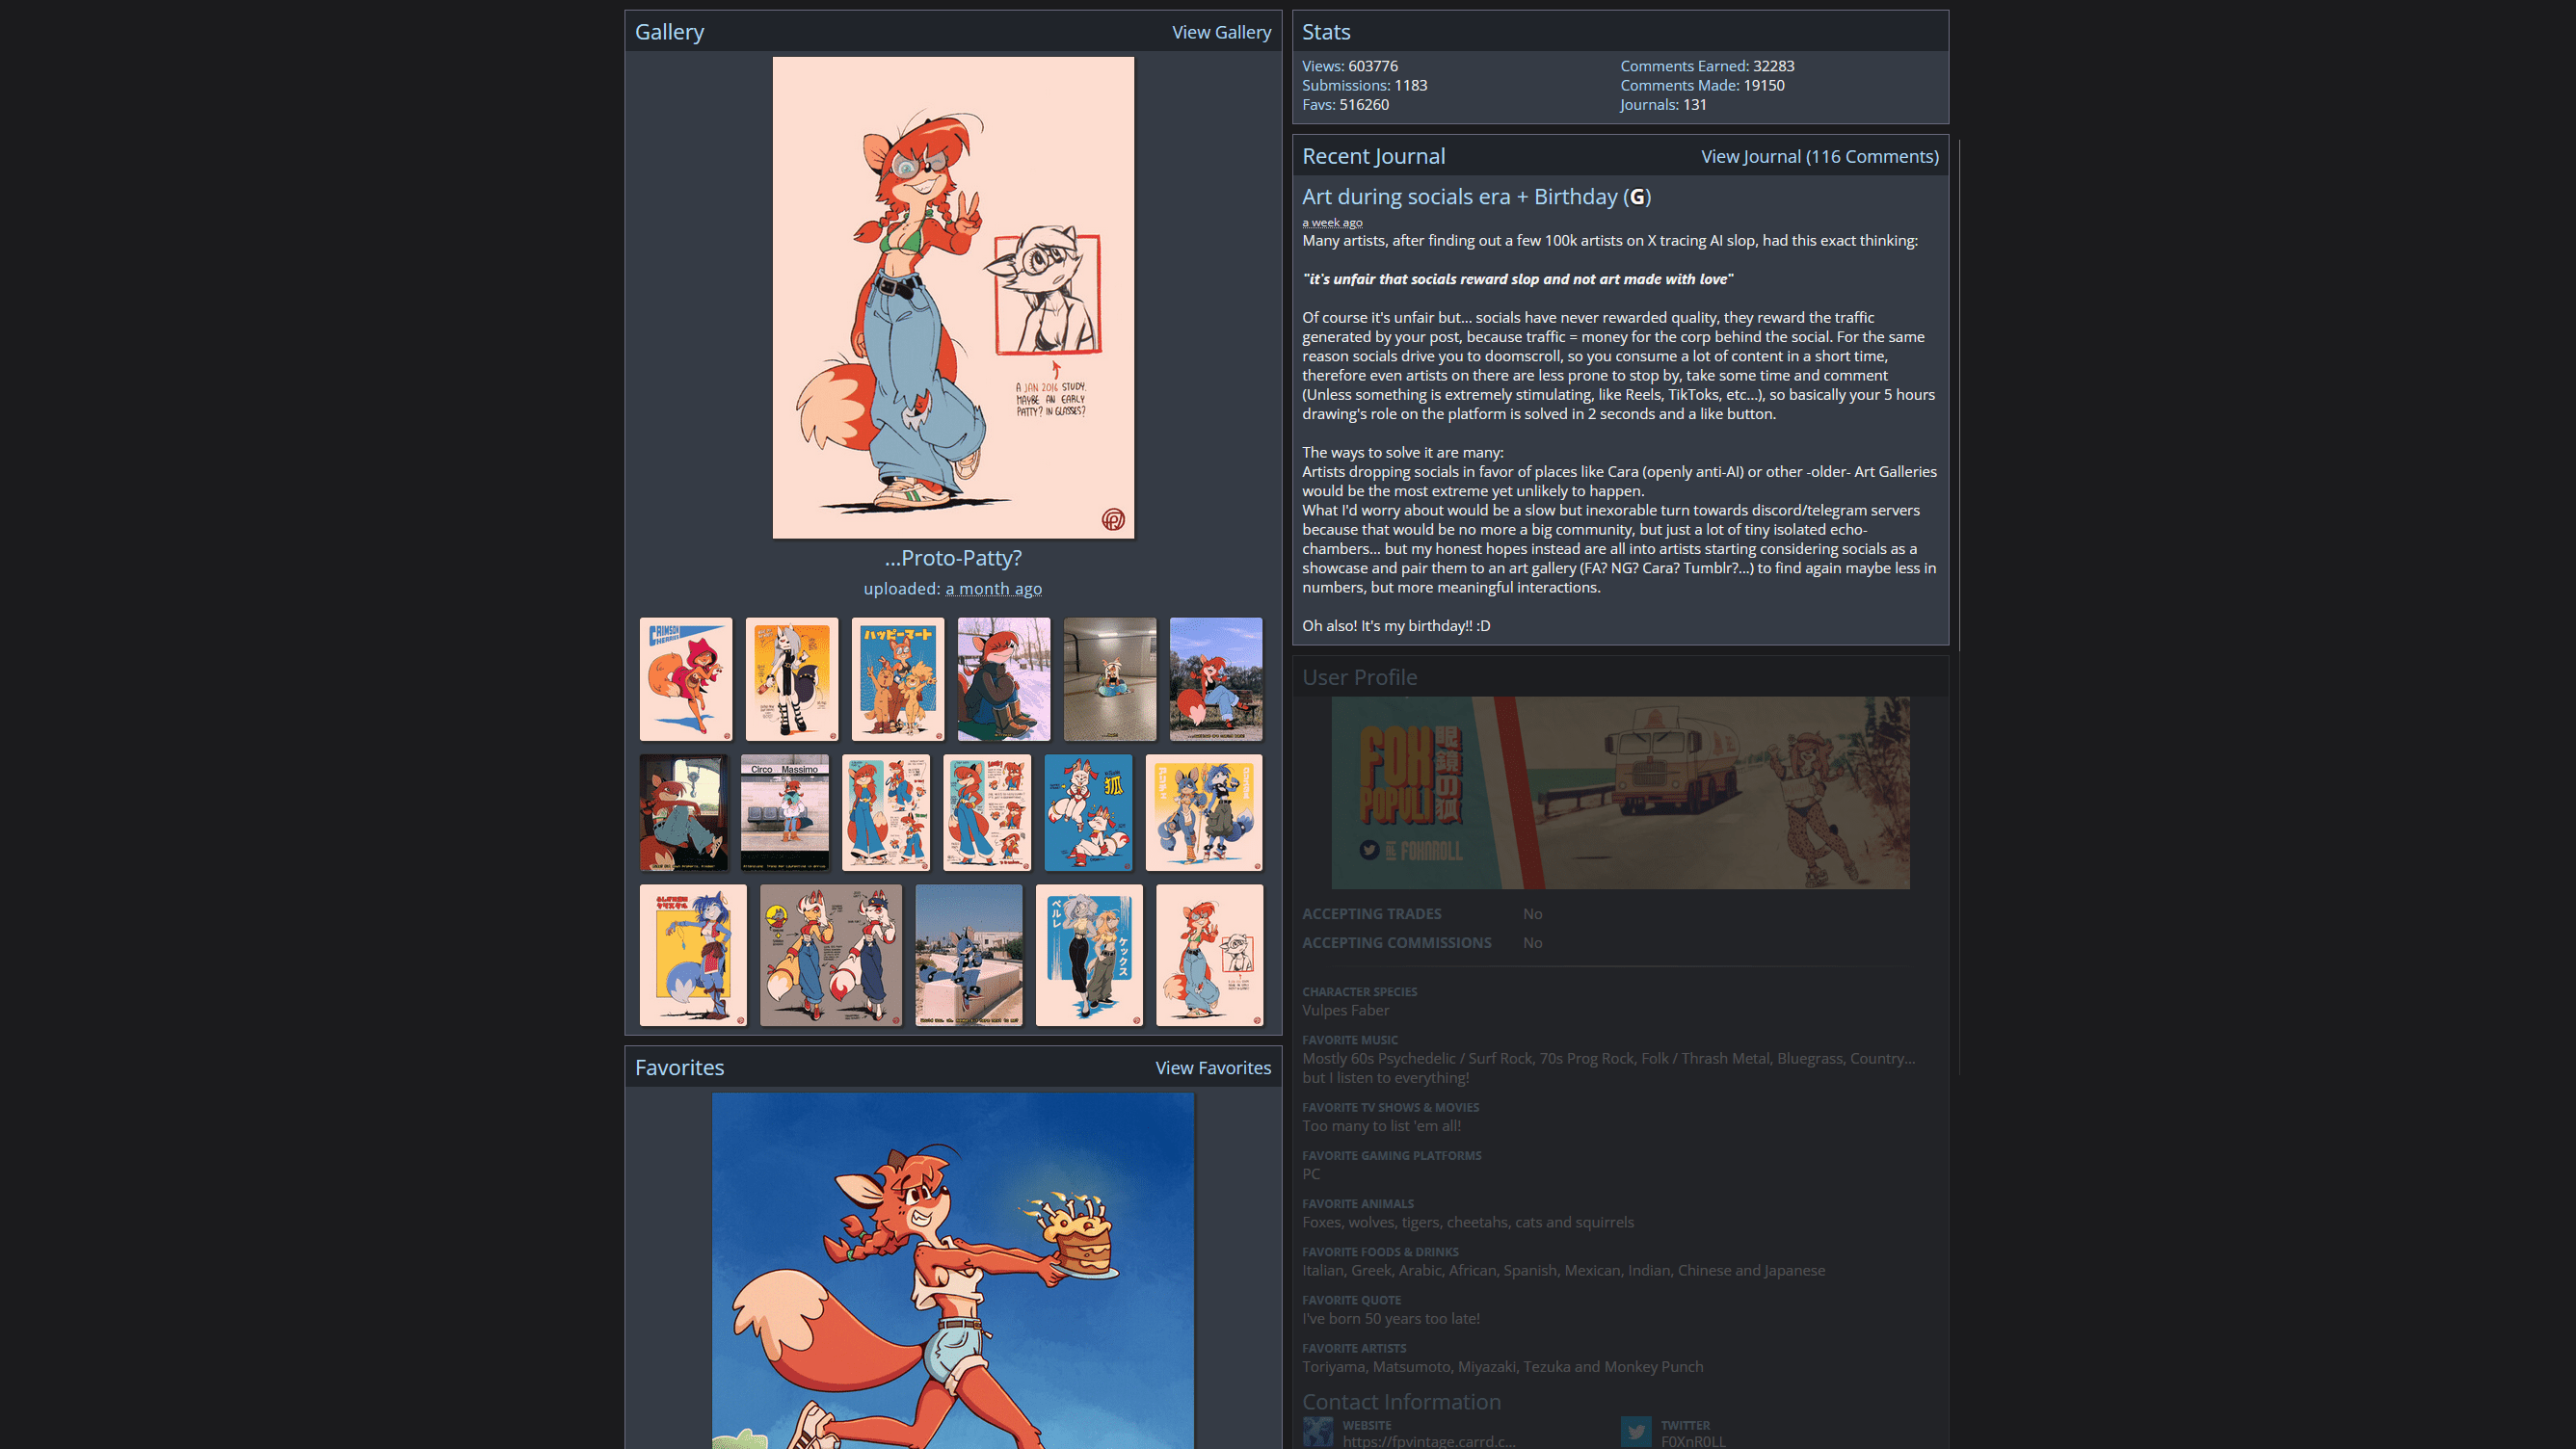Open the two characters gray background thumbnail
The width and height of the screenshot is (2576, 1449).
(x=830, y=955)
